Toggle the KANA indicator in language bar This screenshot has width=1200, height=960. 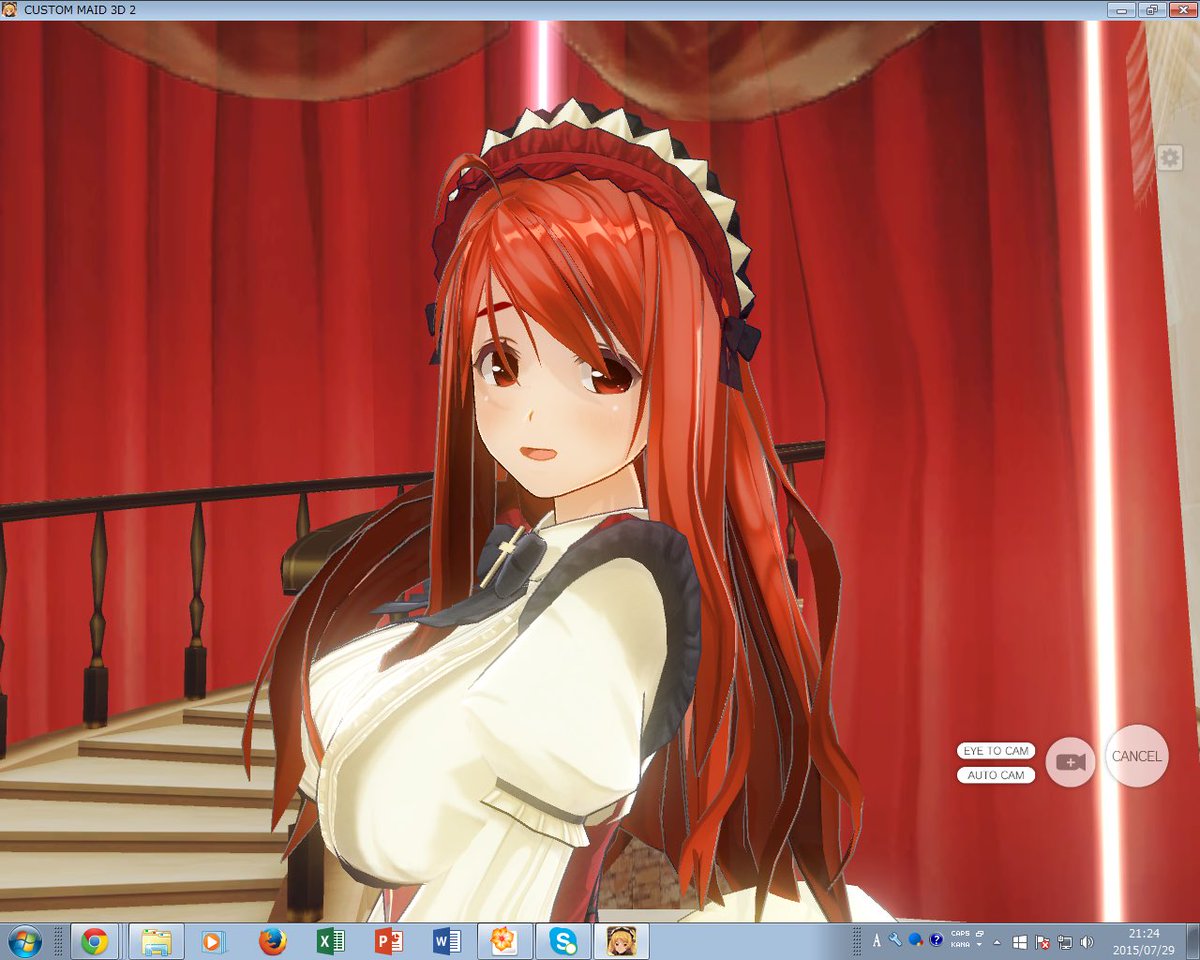(960, 946)
